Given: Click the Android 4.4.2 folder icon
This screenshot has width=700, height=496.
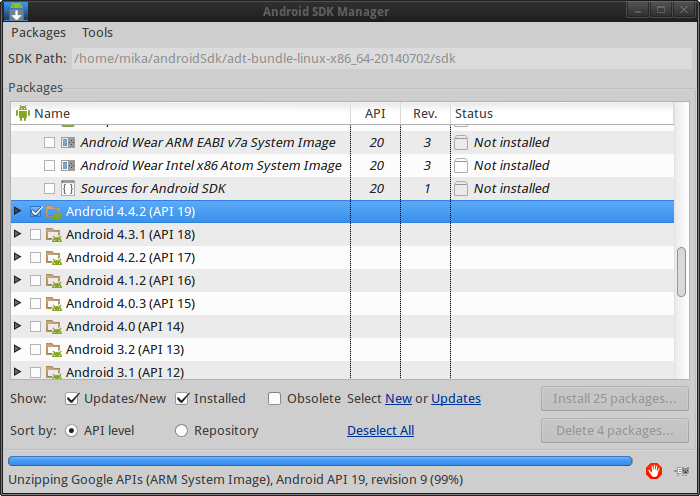Looking at the screenshot, I should [x=54, y=212].
